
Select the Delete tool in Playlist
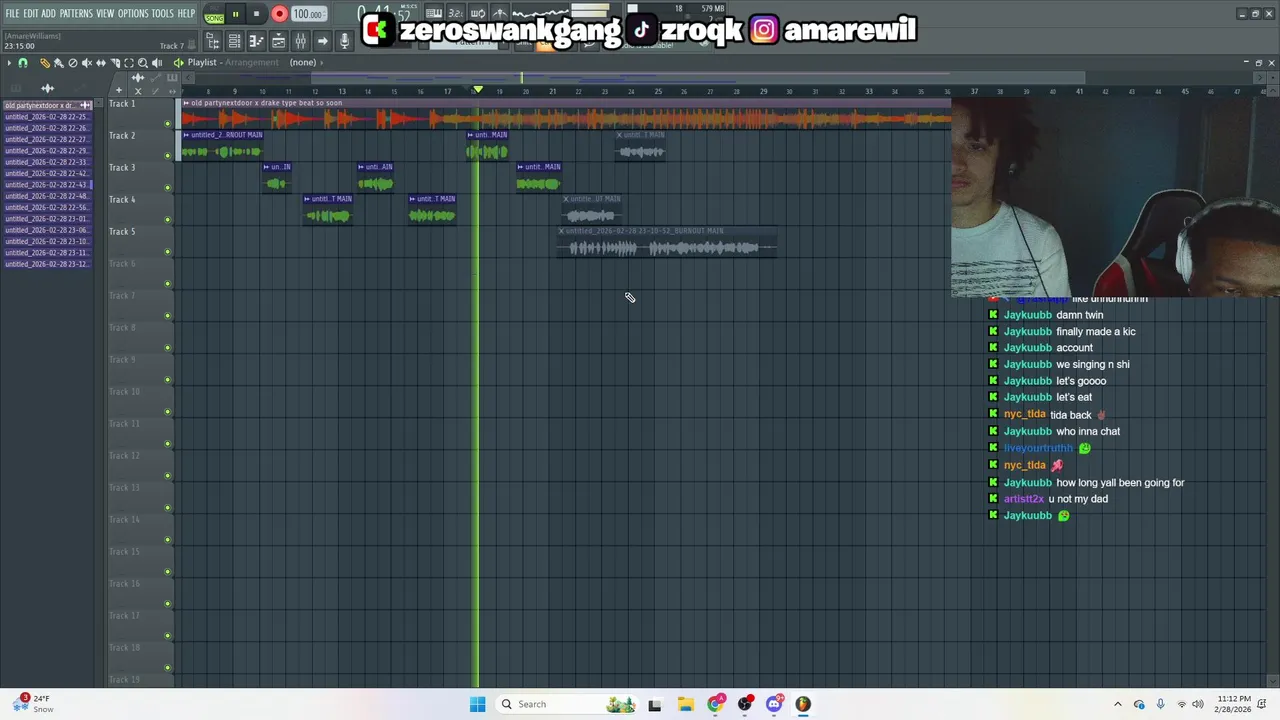click(72, 63)
